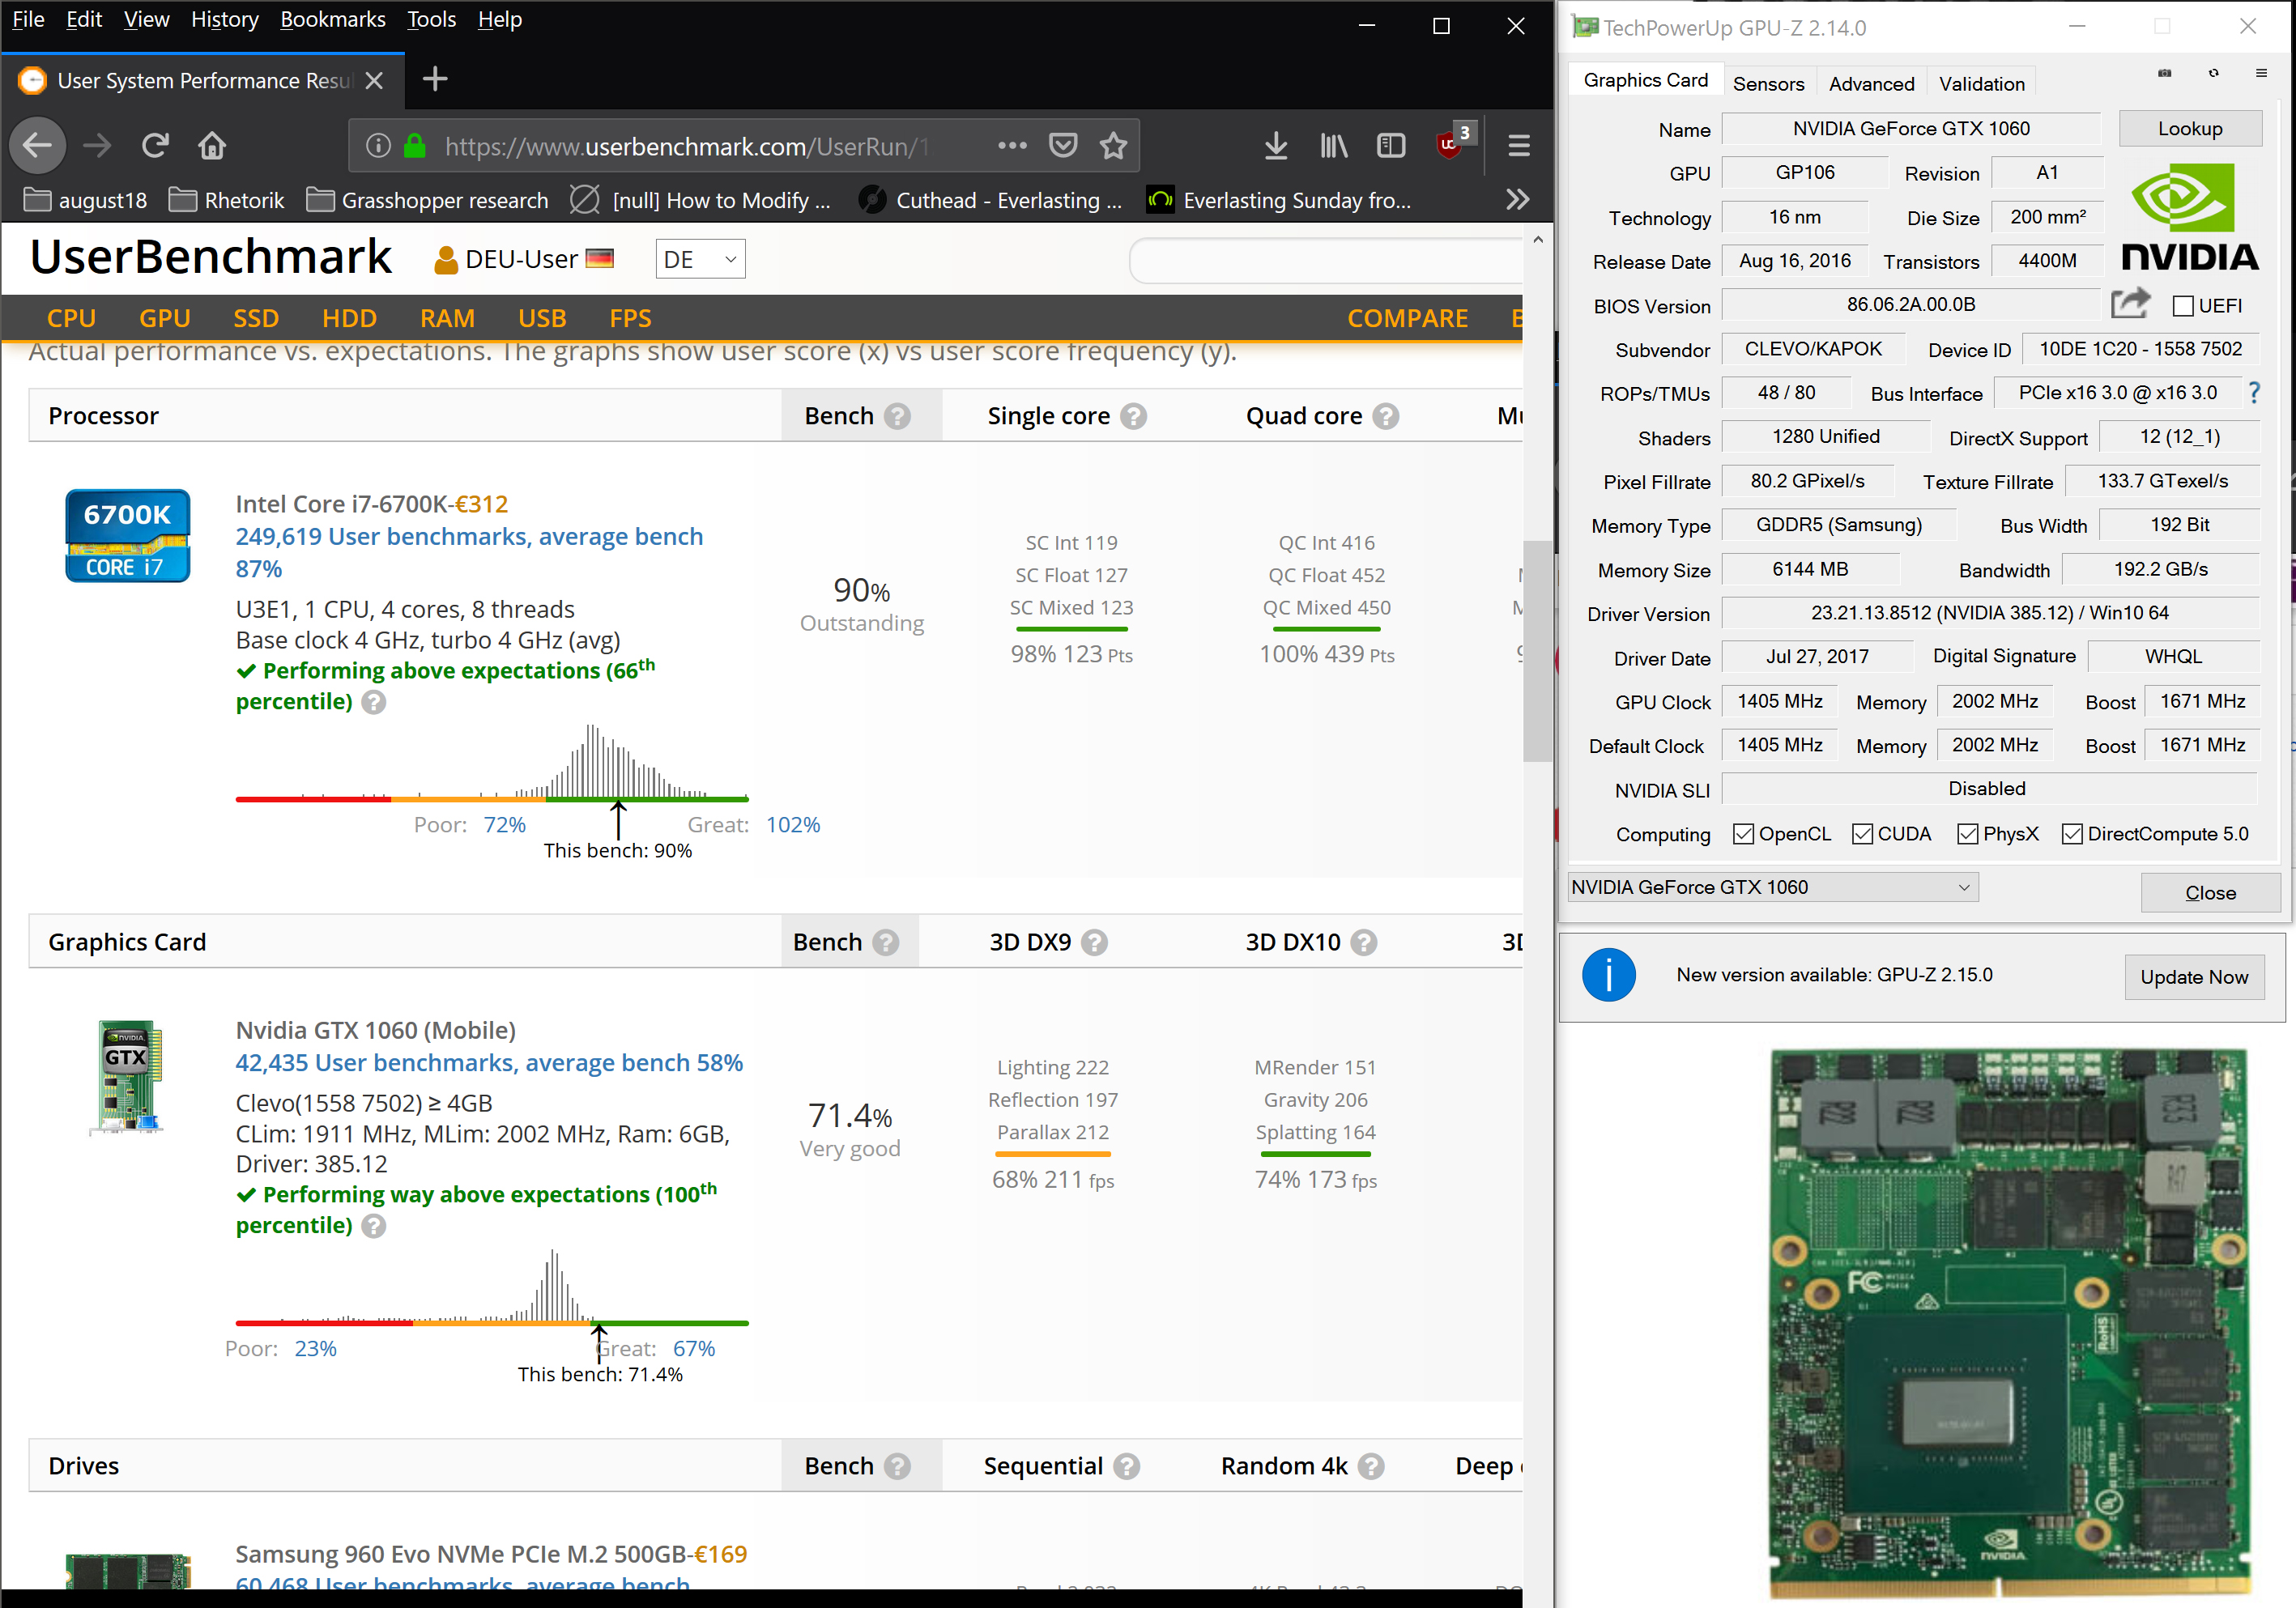
Task: Click the webpage vertical scrollbar thumb
Action: tap(1537, 650)
